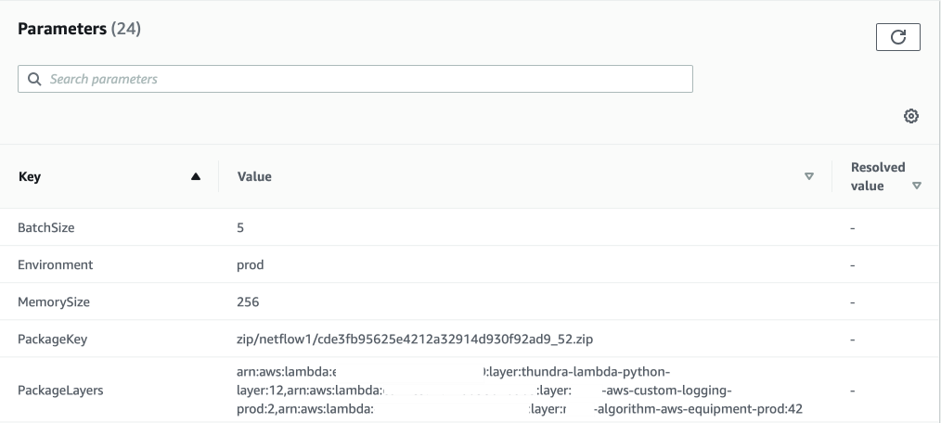Click the MemorySize value 256

[x=248, y=302]
